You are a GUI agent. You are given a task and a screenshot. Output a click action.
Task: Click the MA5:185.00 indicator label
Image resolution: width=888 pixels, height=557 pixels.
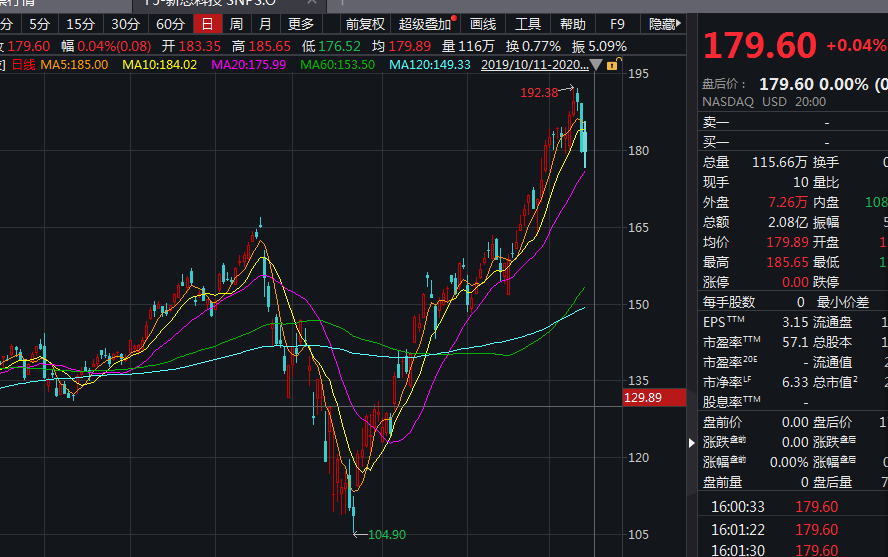[x=74, y=65]
